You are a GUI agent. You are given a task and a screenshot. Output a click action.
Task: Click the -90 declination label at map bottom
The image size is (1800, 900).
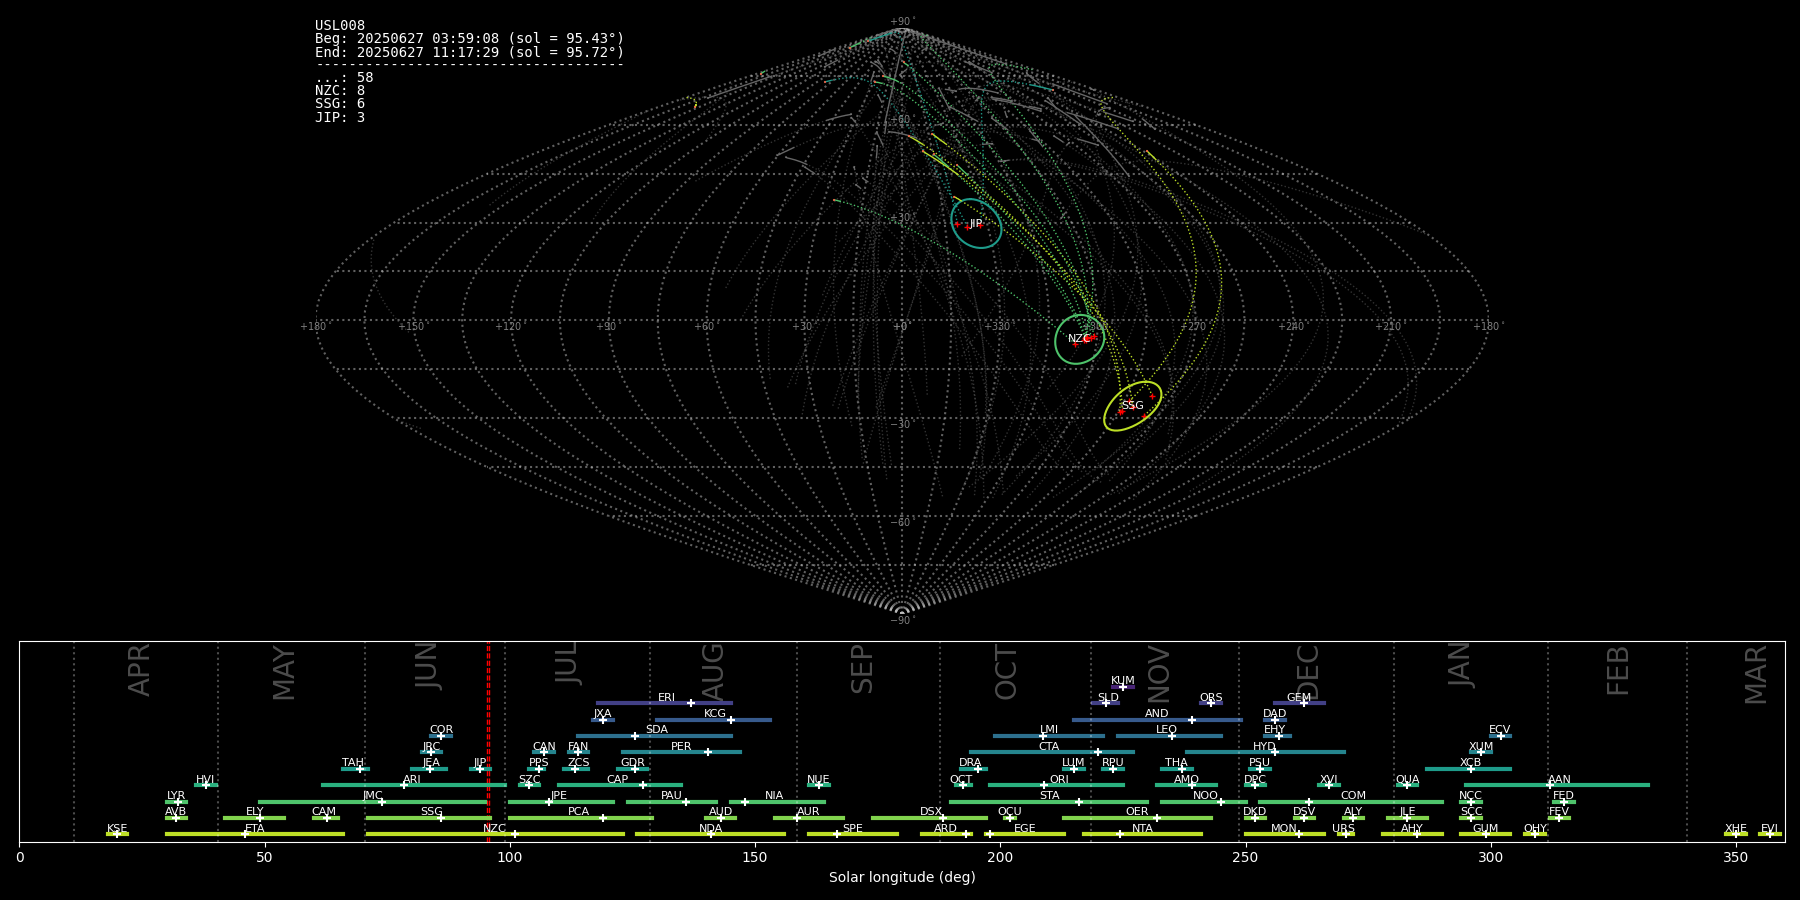pyautogui.click(x=901, y=621)
